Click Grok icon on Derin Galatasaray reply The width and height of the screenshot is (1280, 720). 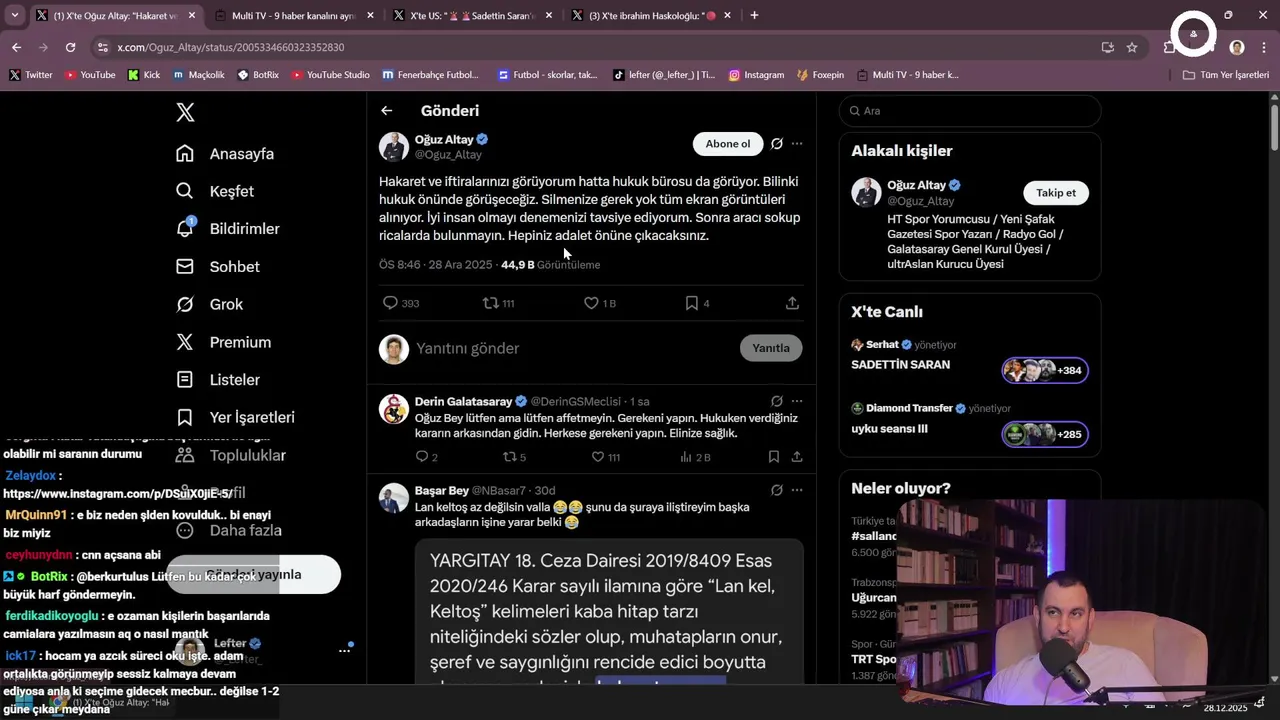pyautogui.click(x=777, y=401)
